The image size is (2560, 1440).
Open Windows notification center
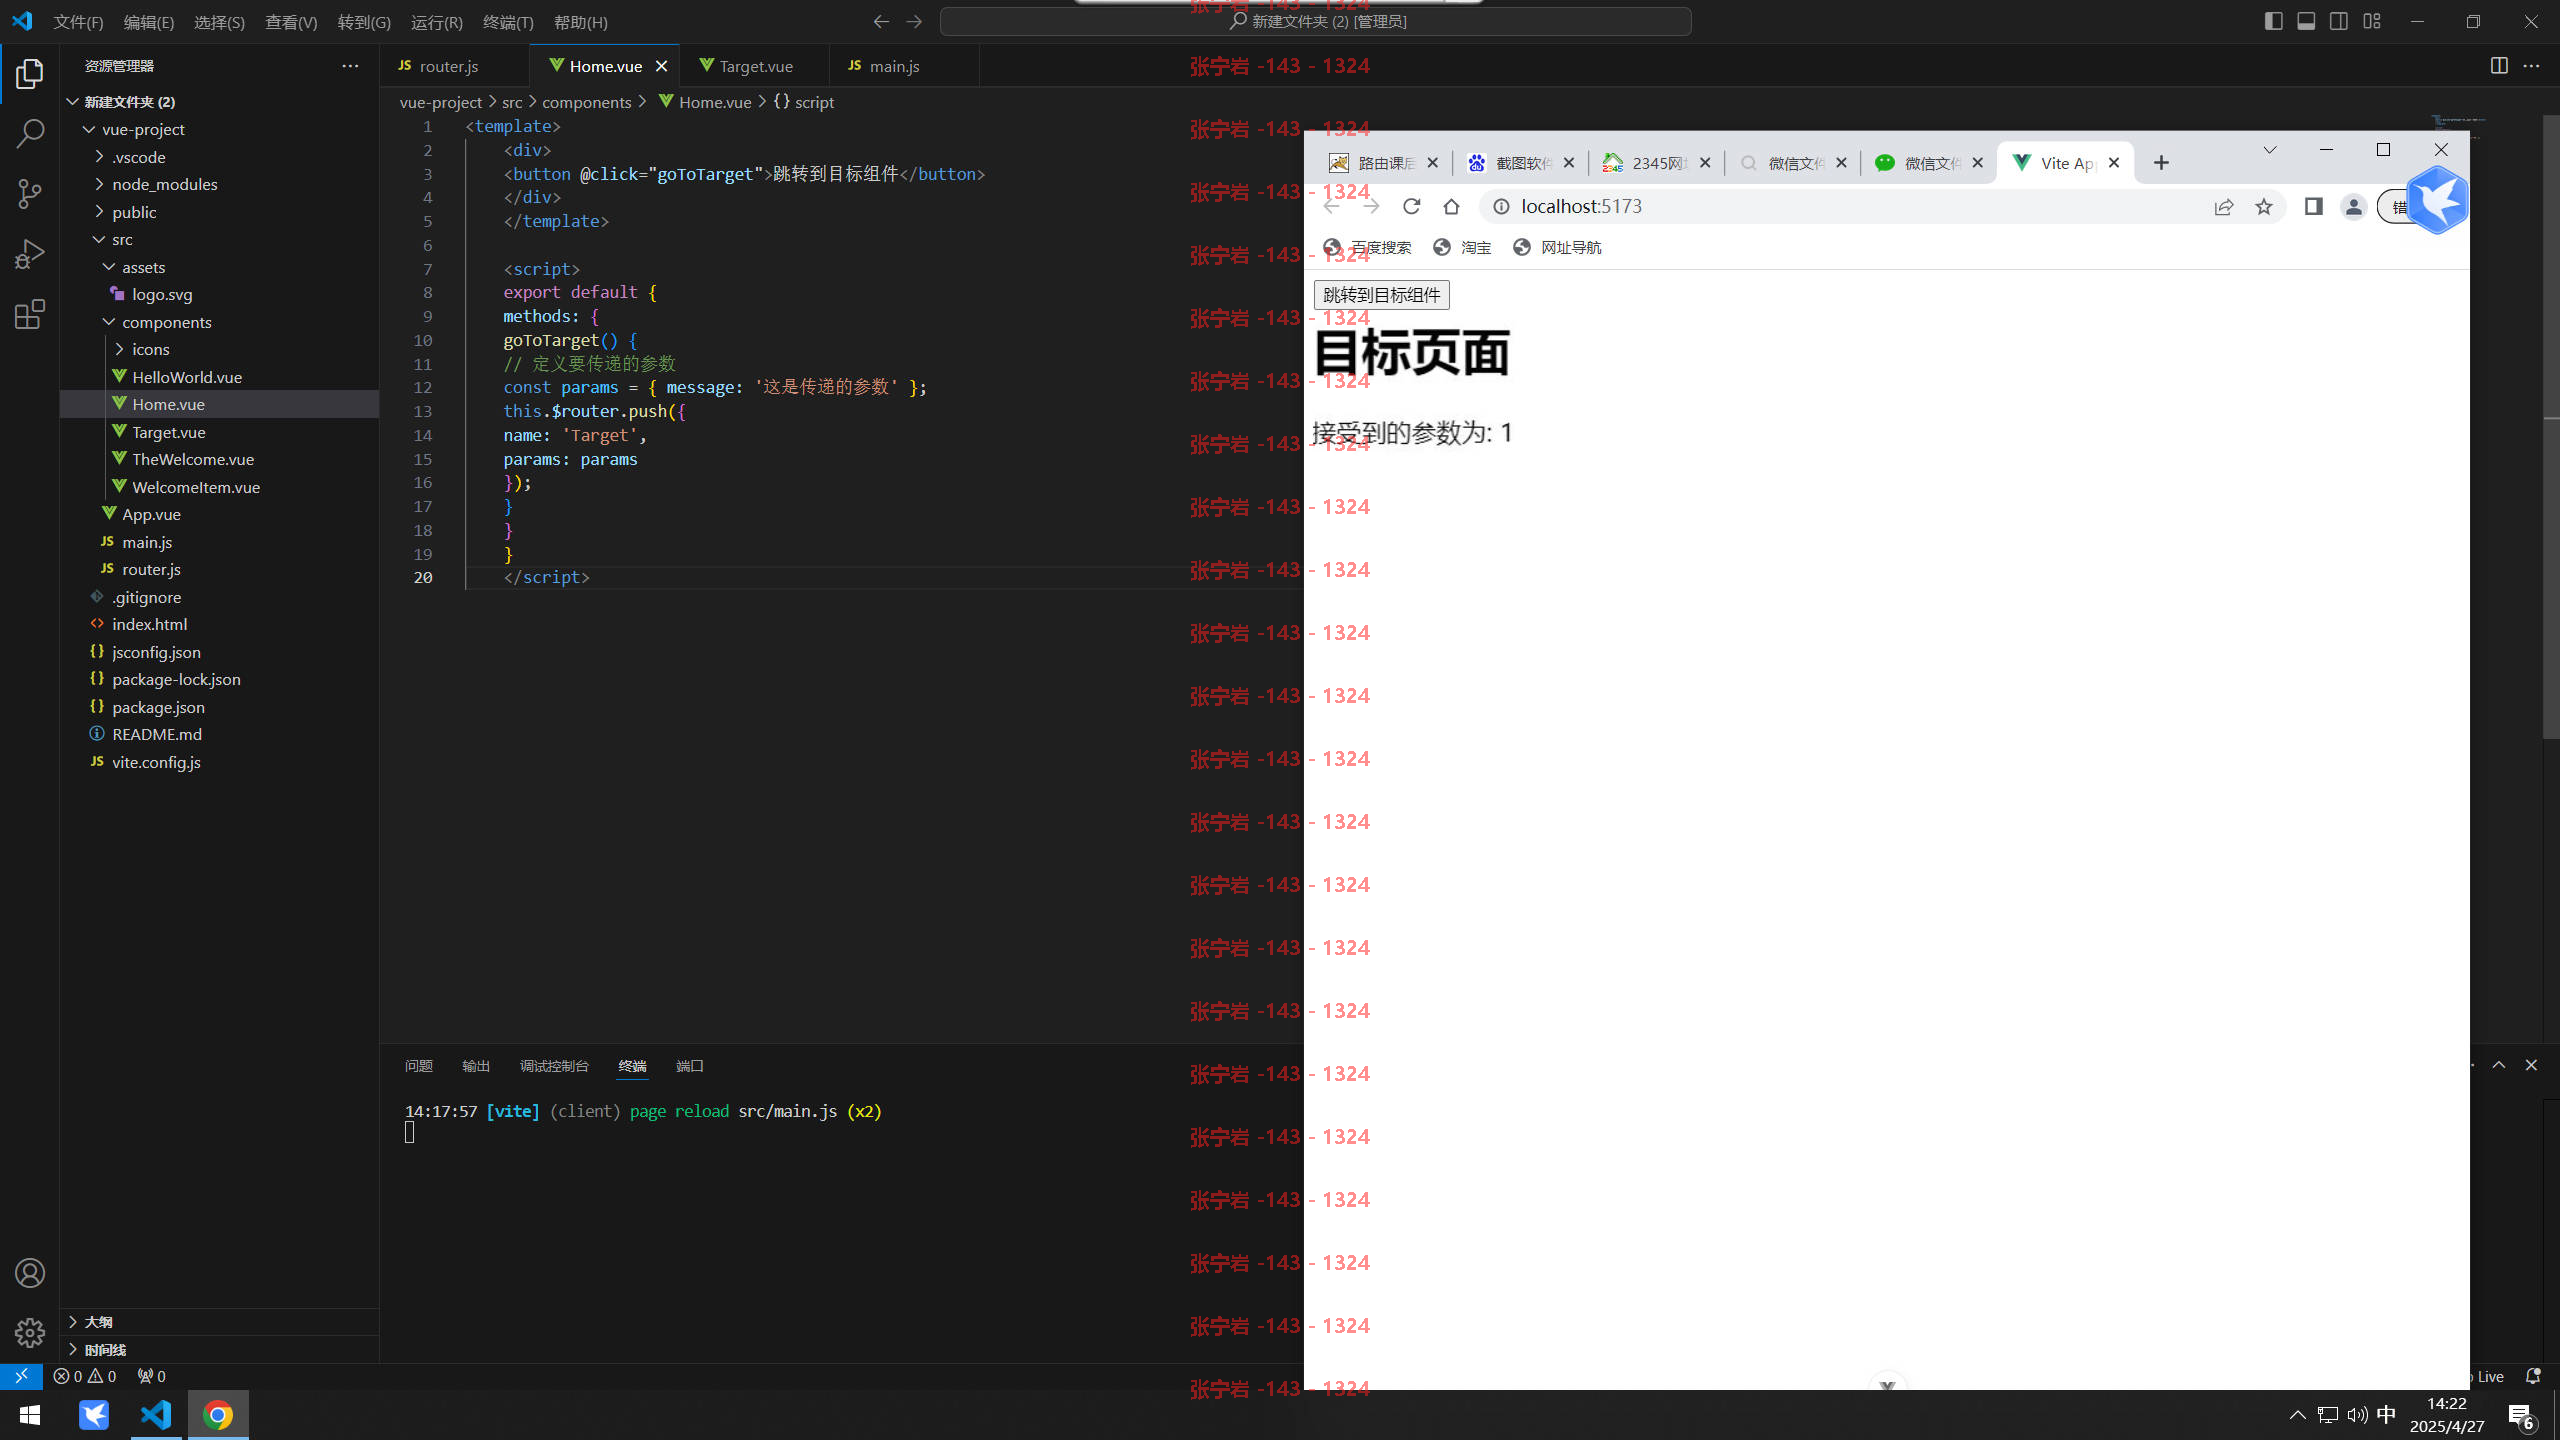2521,1416
